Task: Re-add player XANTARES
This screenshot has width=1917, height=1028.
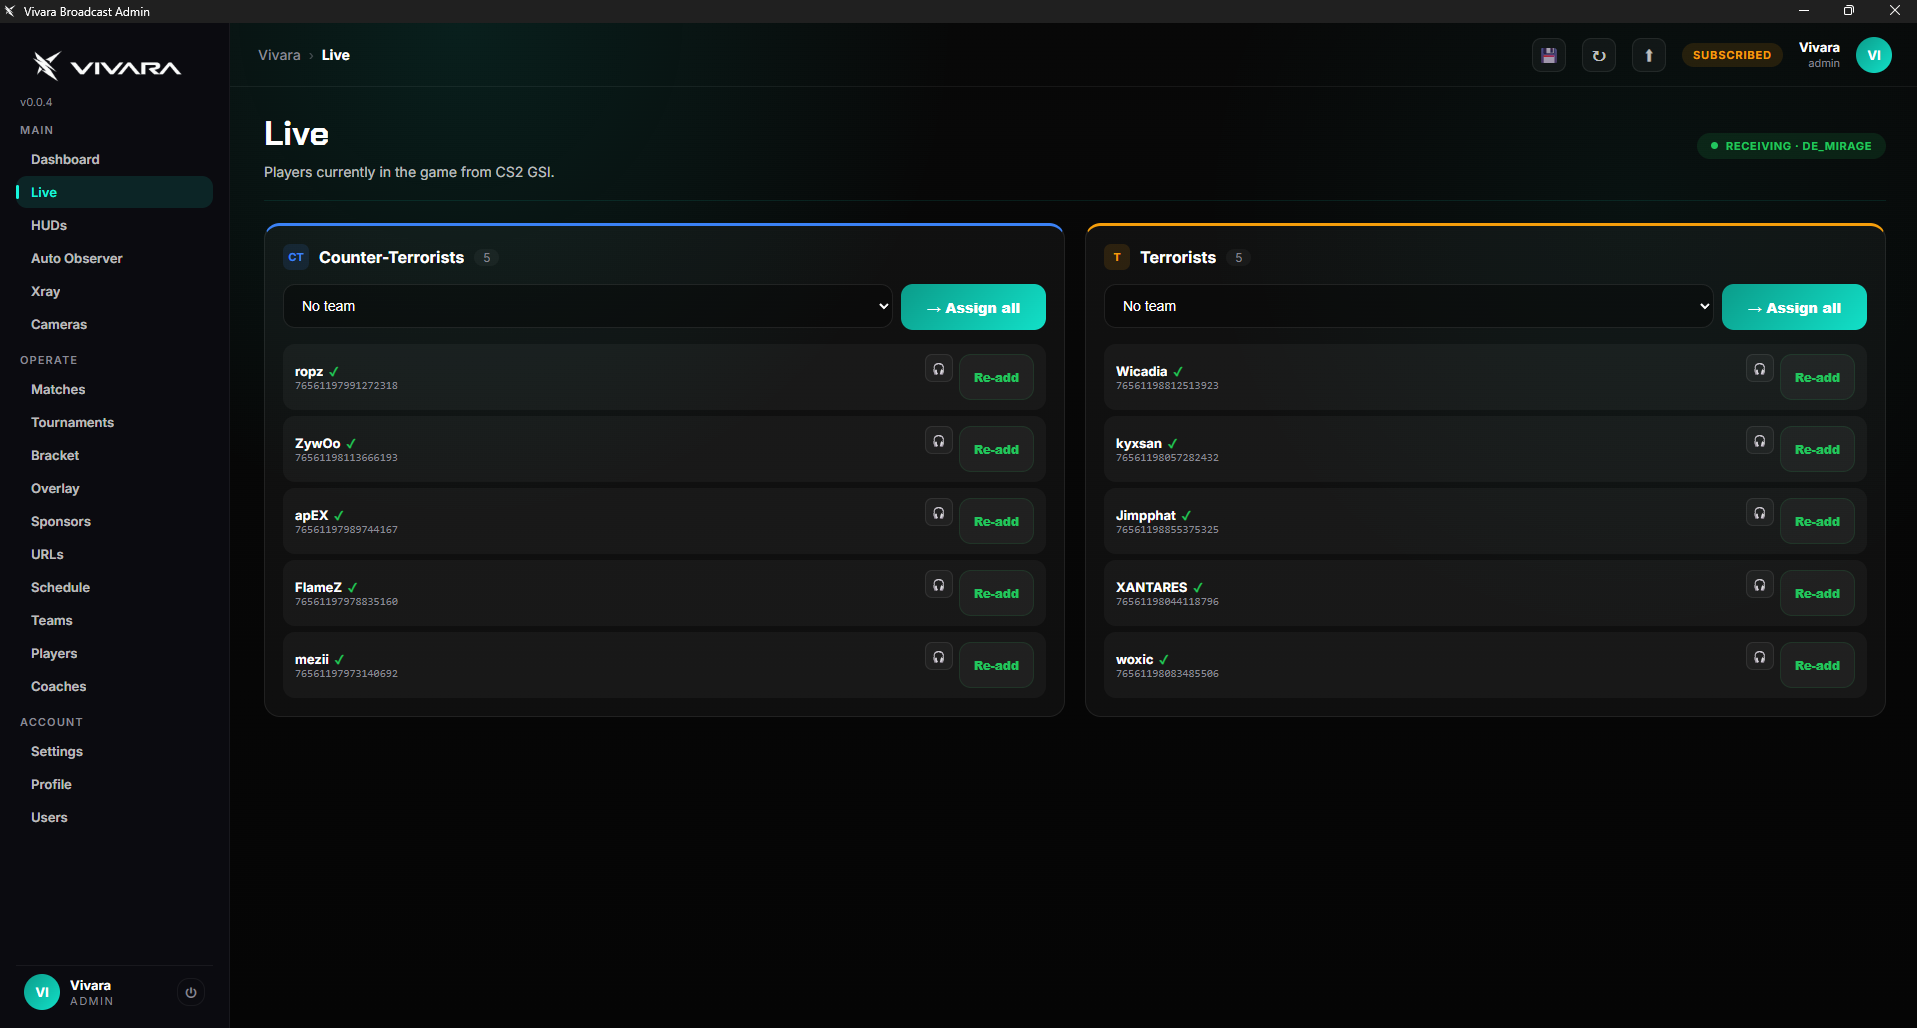Action: click(1817, 593)
